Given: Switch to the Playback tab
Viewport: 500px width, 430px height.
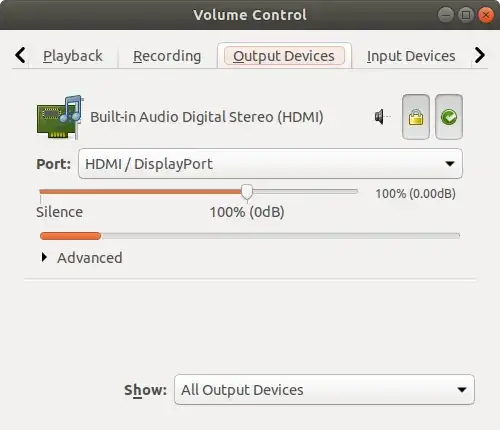Looking at the screenshot, I should (73, 56).
